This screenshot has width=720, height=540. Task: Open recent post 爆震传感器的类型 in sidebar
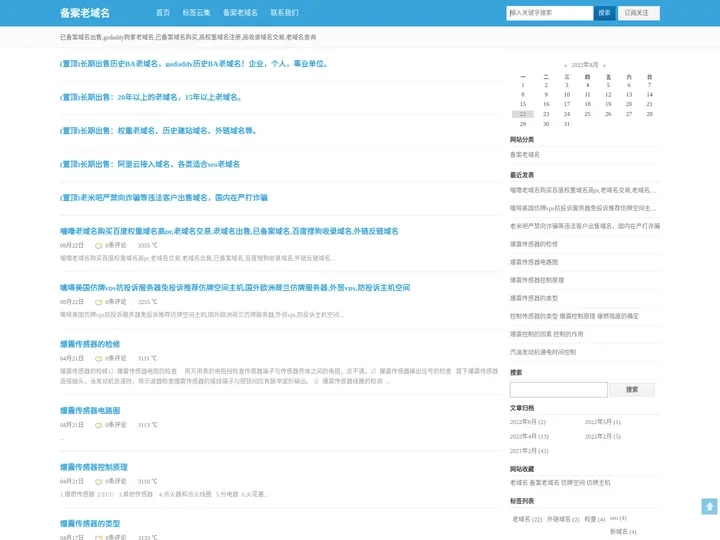(534, 298)
